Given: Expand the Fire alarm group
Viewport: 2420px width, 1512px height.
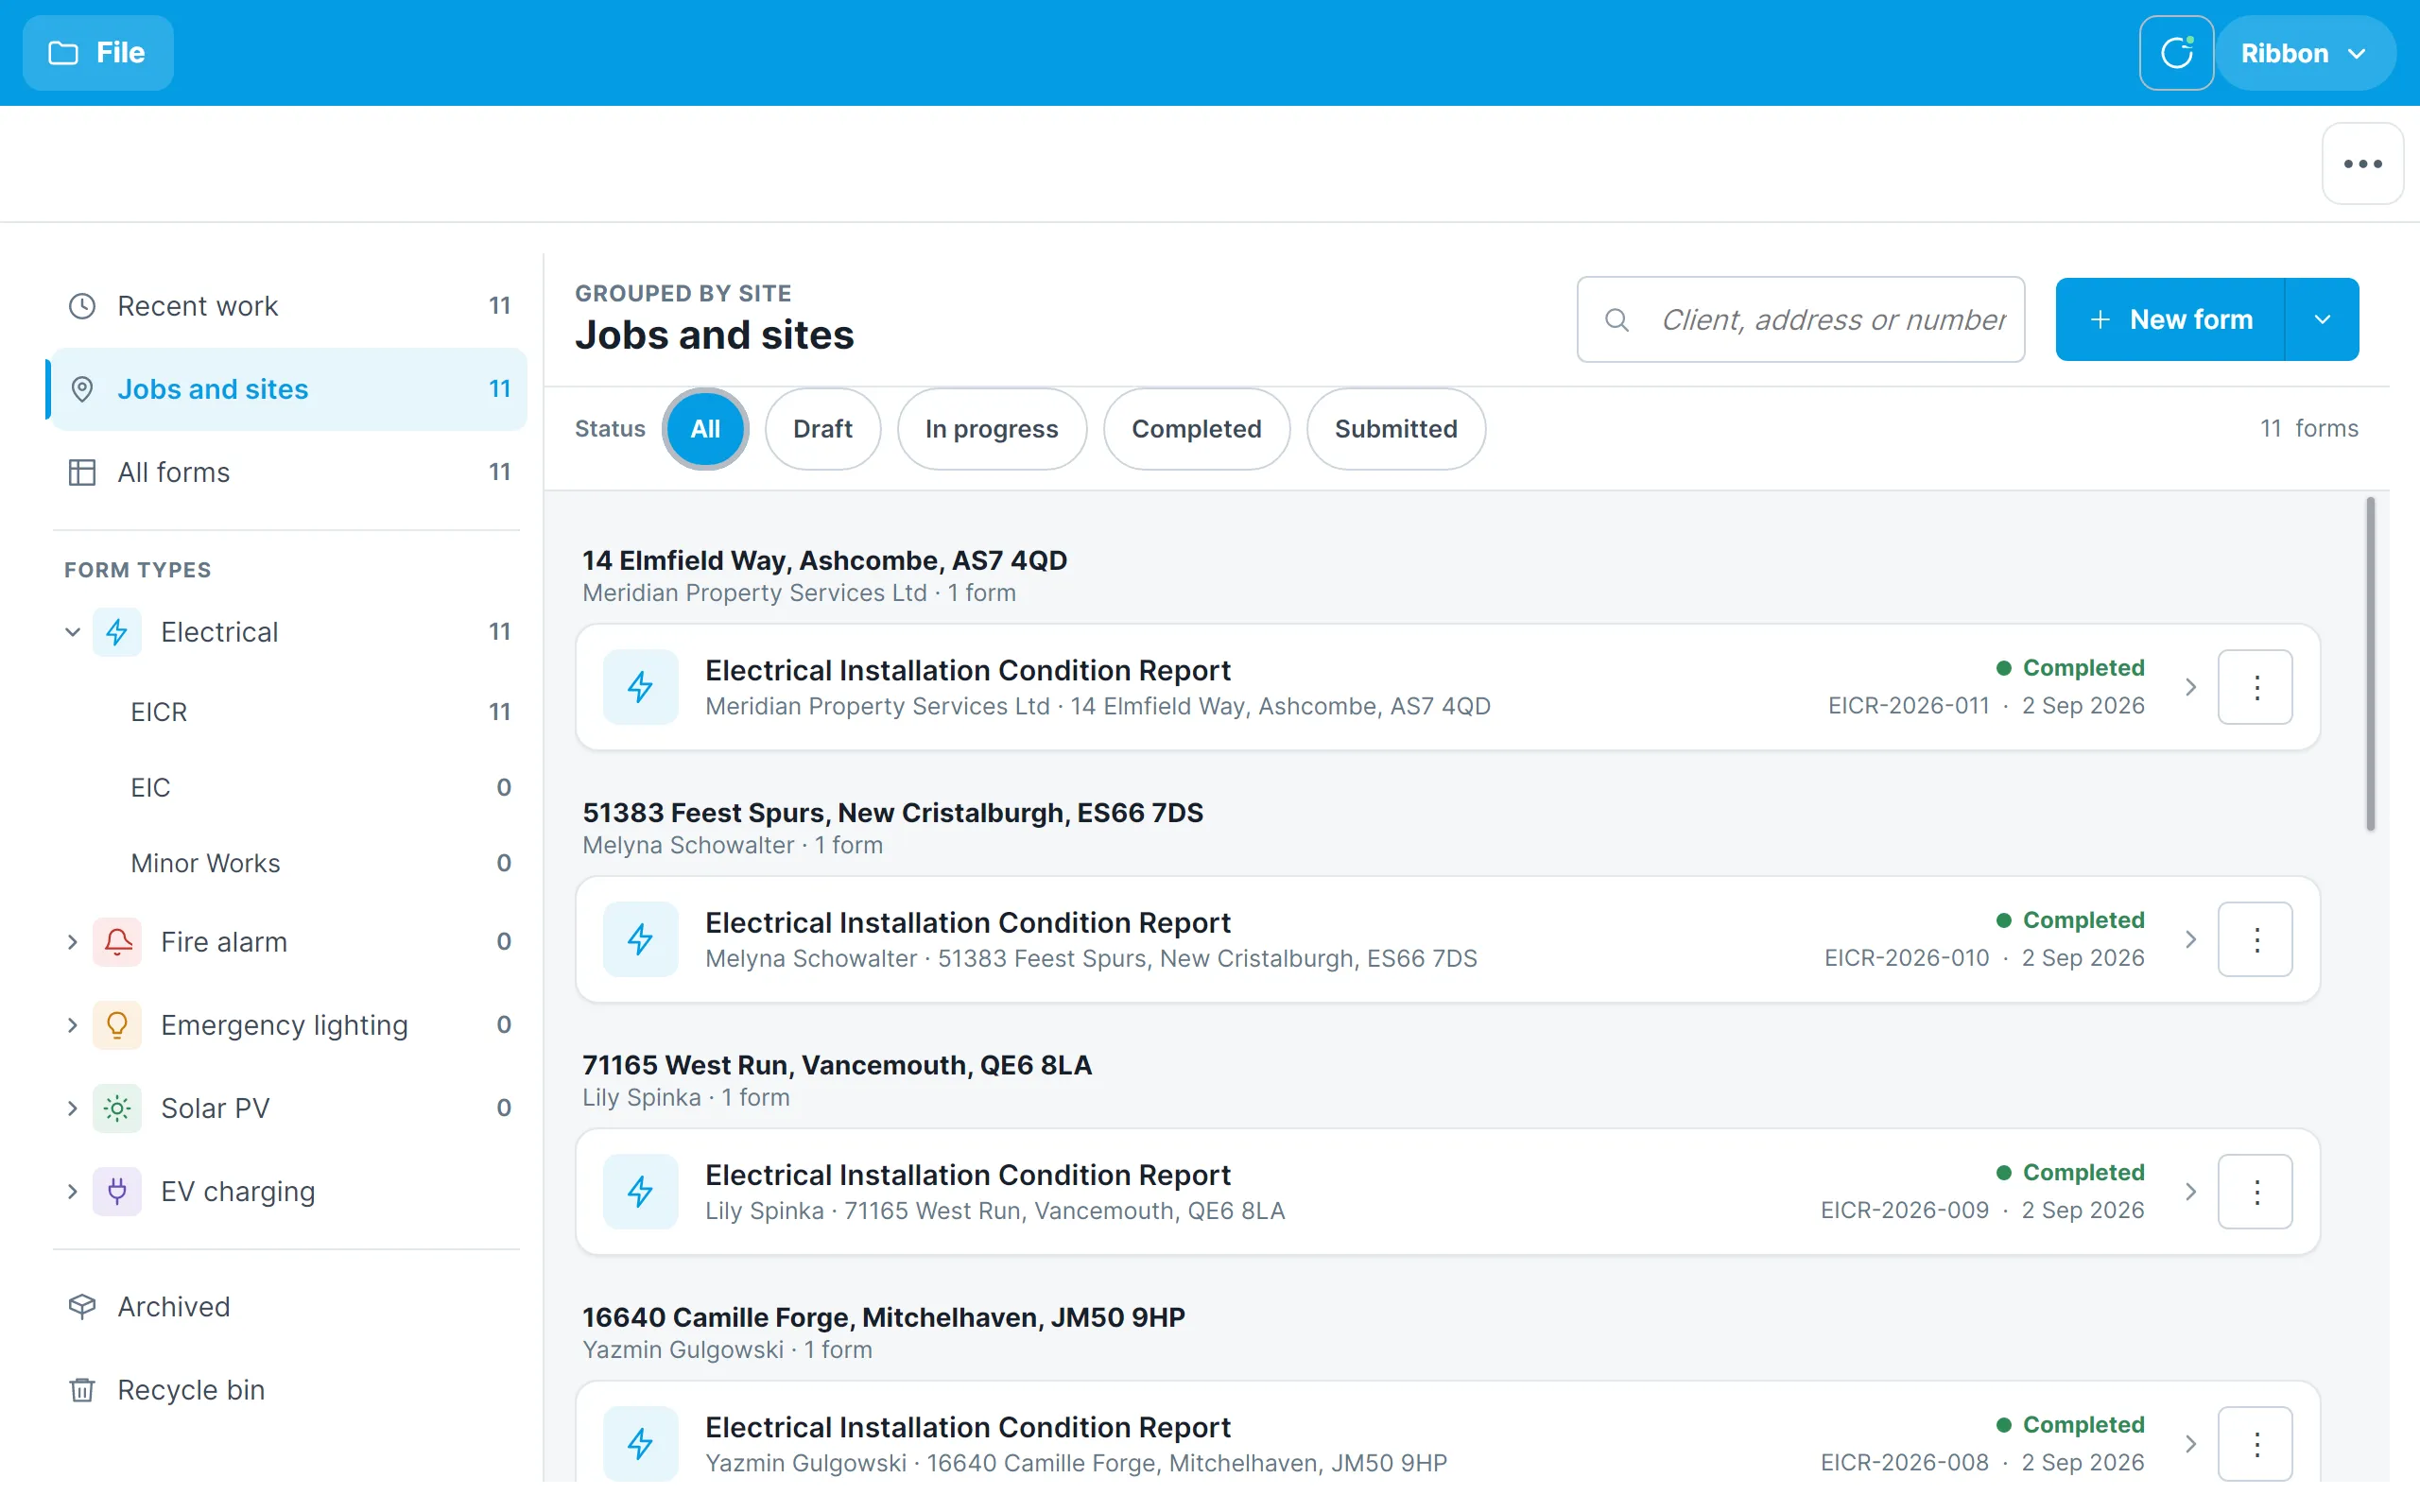Looking at the screenshot, I should pyautogui.click(x=73, y=942).
